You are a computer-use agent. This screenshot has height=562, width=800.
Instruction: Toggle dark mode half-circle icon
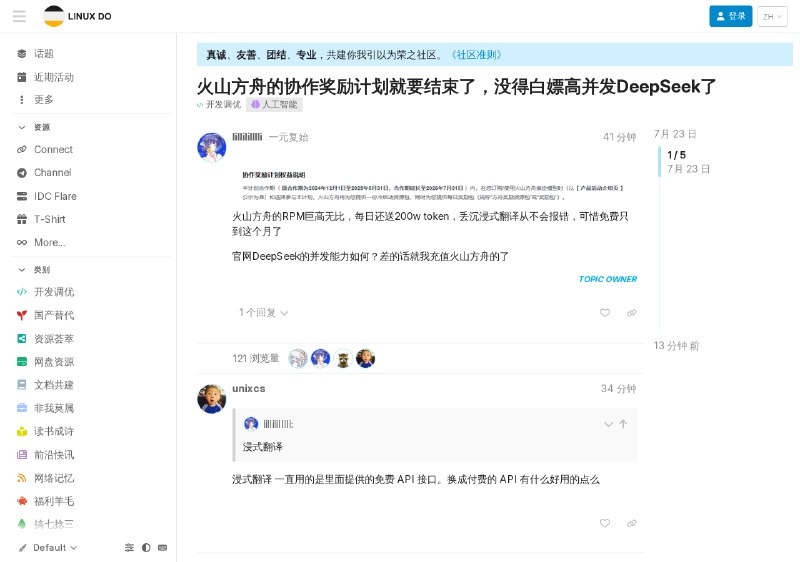[146, 547]
